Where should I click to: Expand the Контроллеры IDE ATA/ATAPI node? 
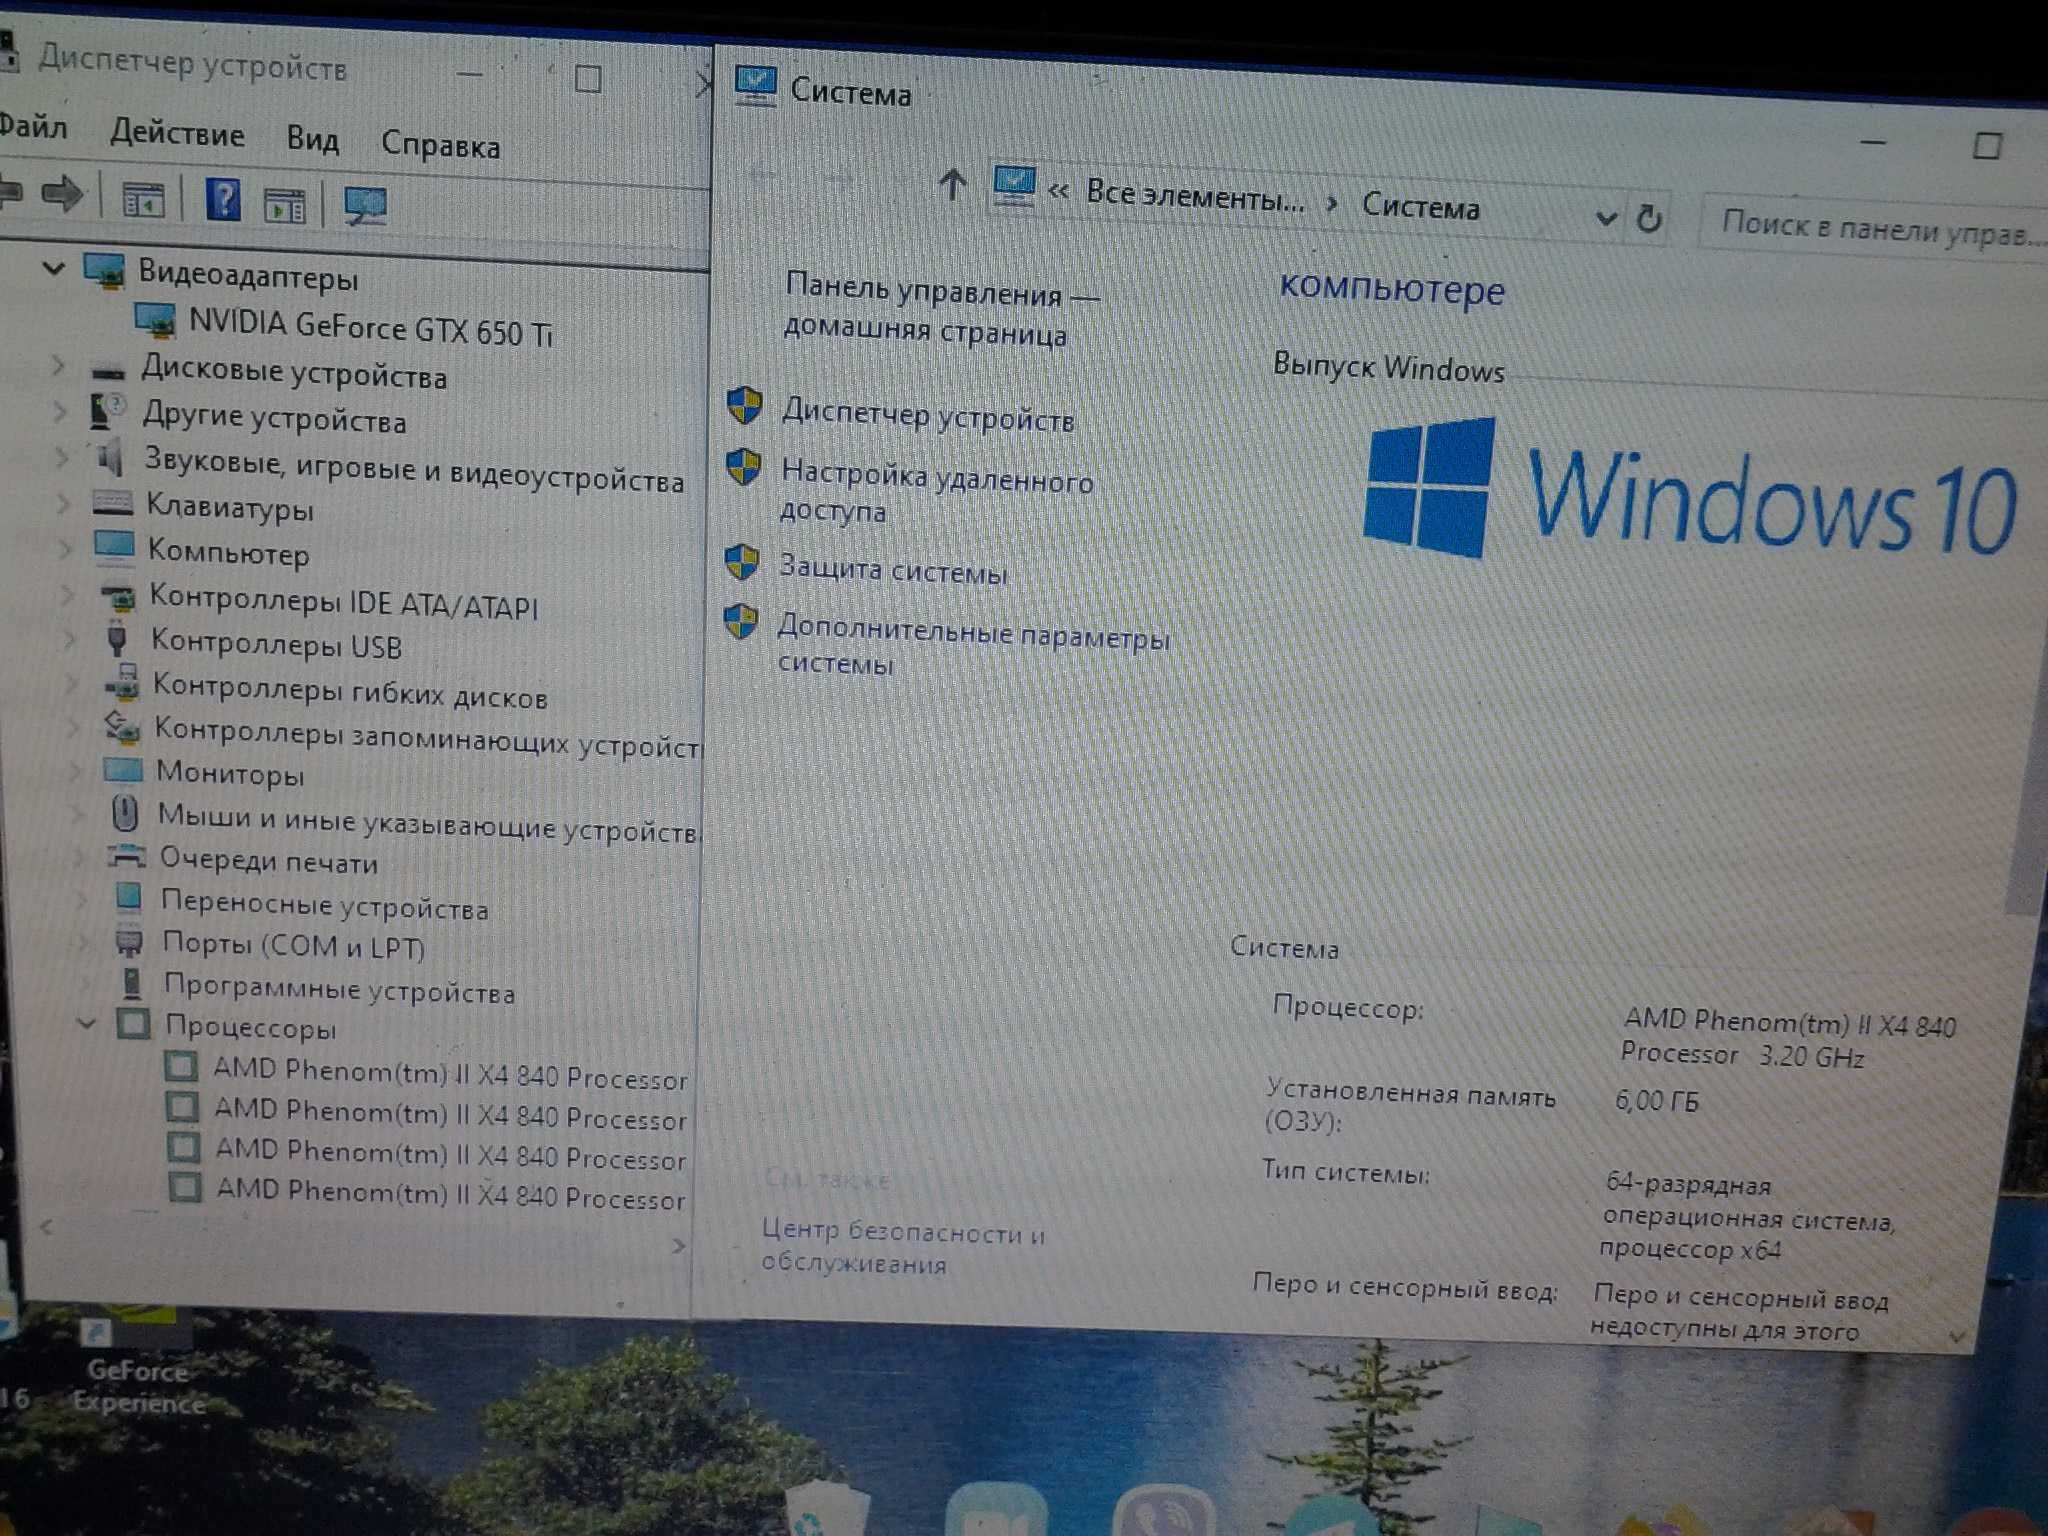coord(67,594)
